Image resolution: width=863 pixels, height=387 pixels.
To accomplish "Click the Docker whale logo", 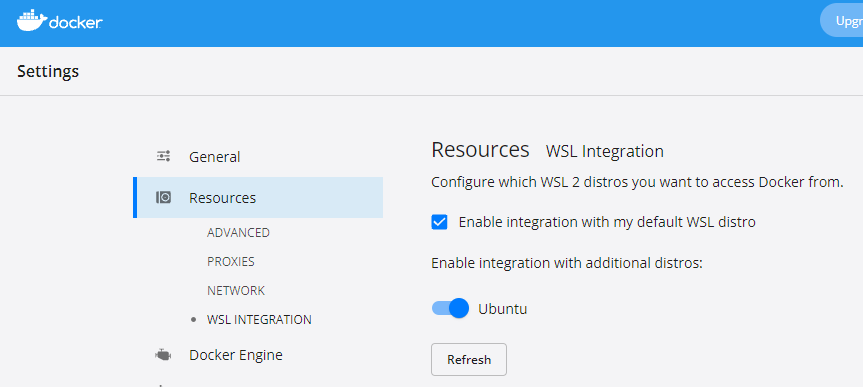I will tap(59, 20).
